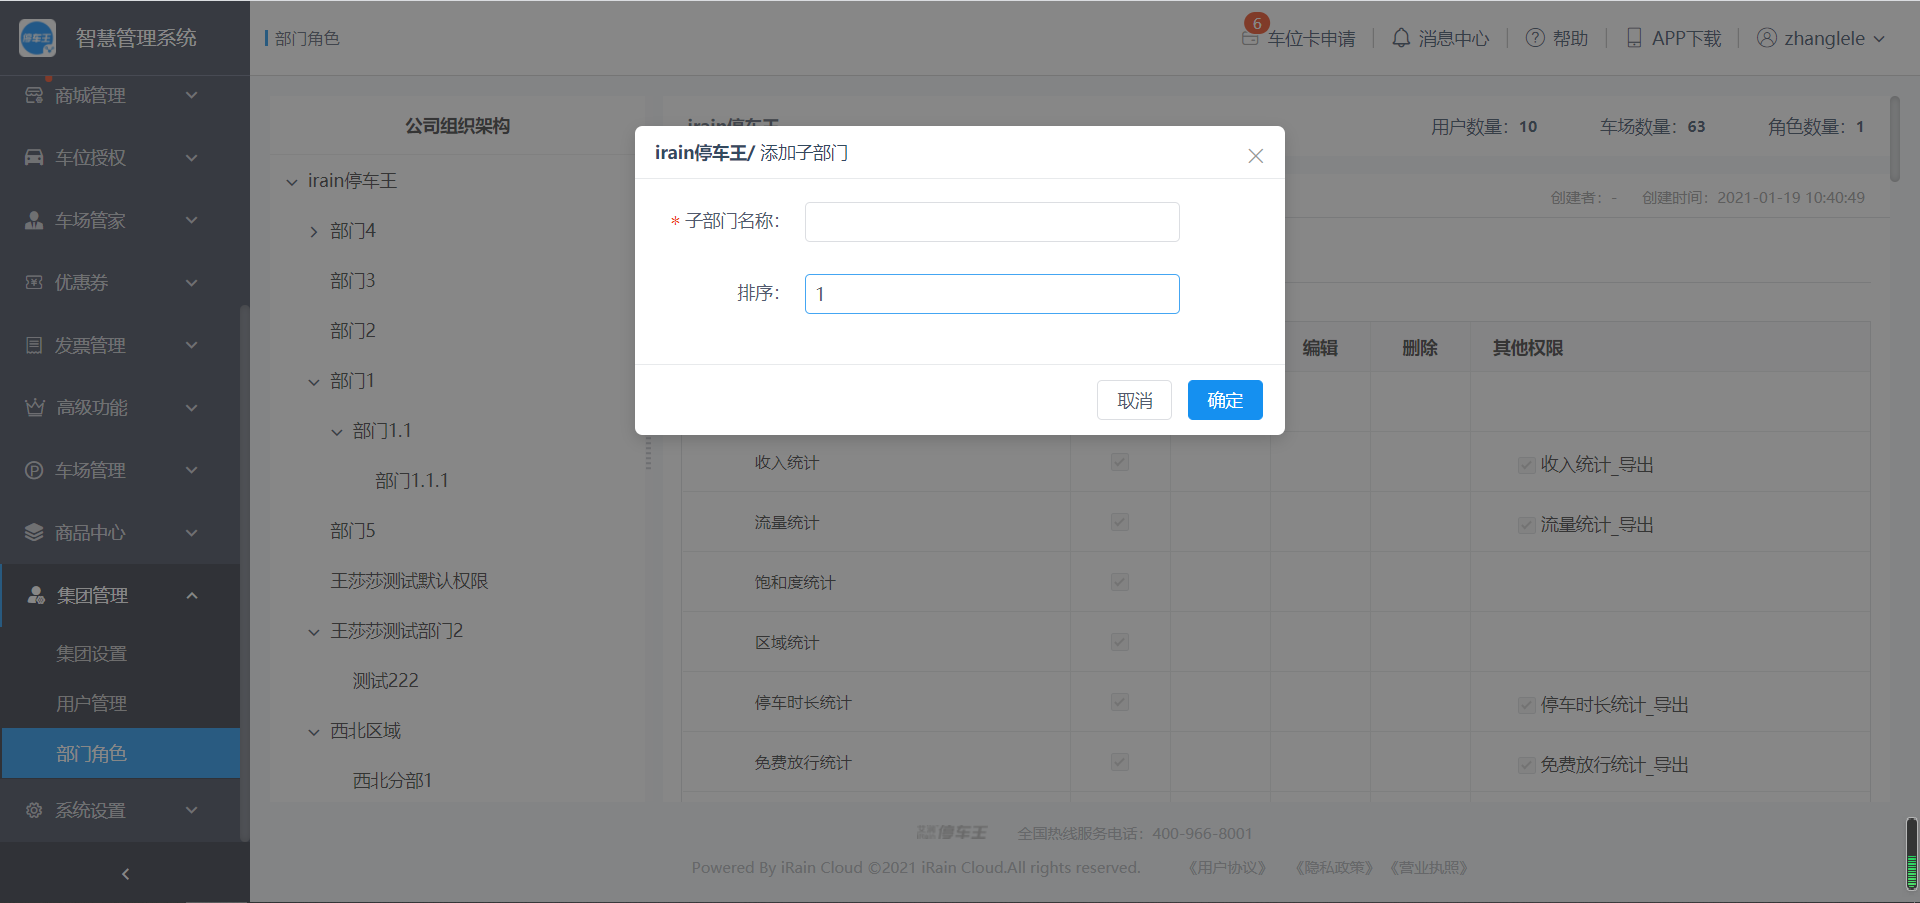This screenshot has height=903, width=1920.
Task: Click the 车位卡申请 card icon
Action: click(1250, 39)
